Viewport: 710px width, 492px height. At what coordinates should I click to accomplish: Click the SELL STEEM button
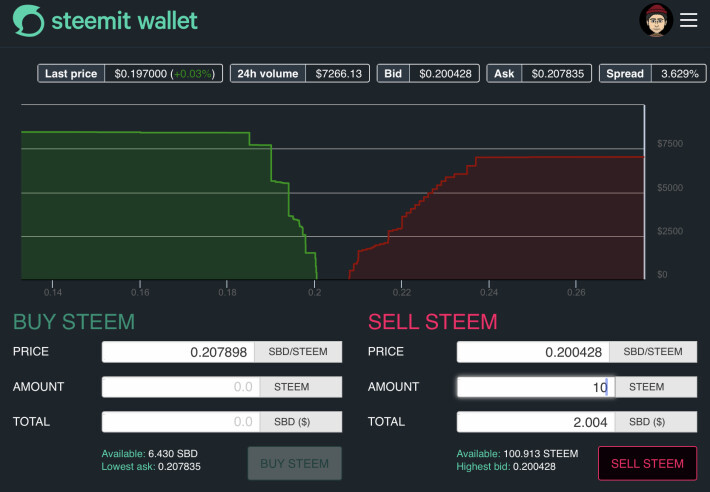(648, 463)
